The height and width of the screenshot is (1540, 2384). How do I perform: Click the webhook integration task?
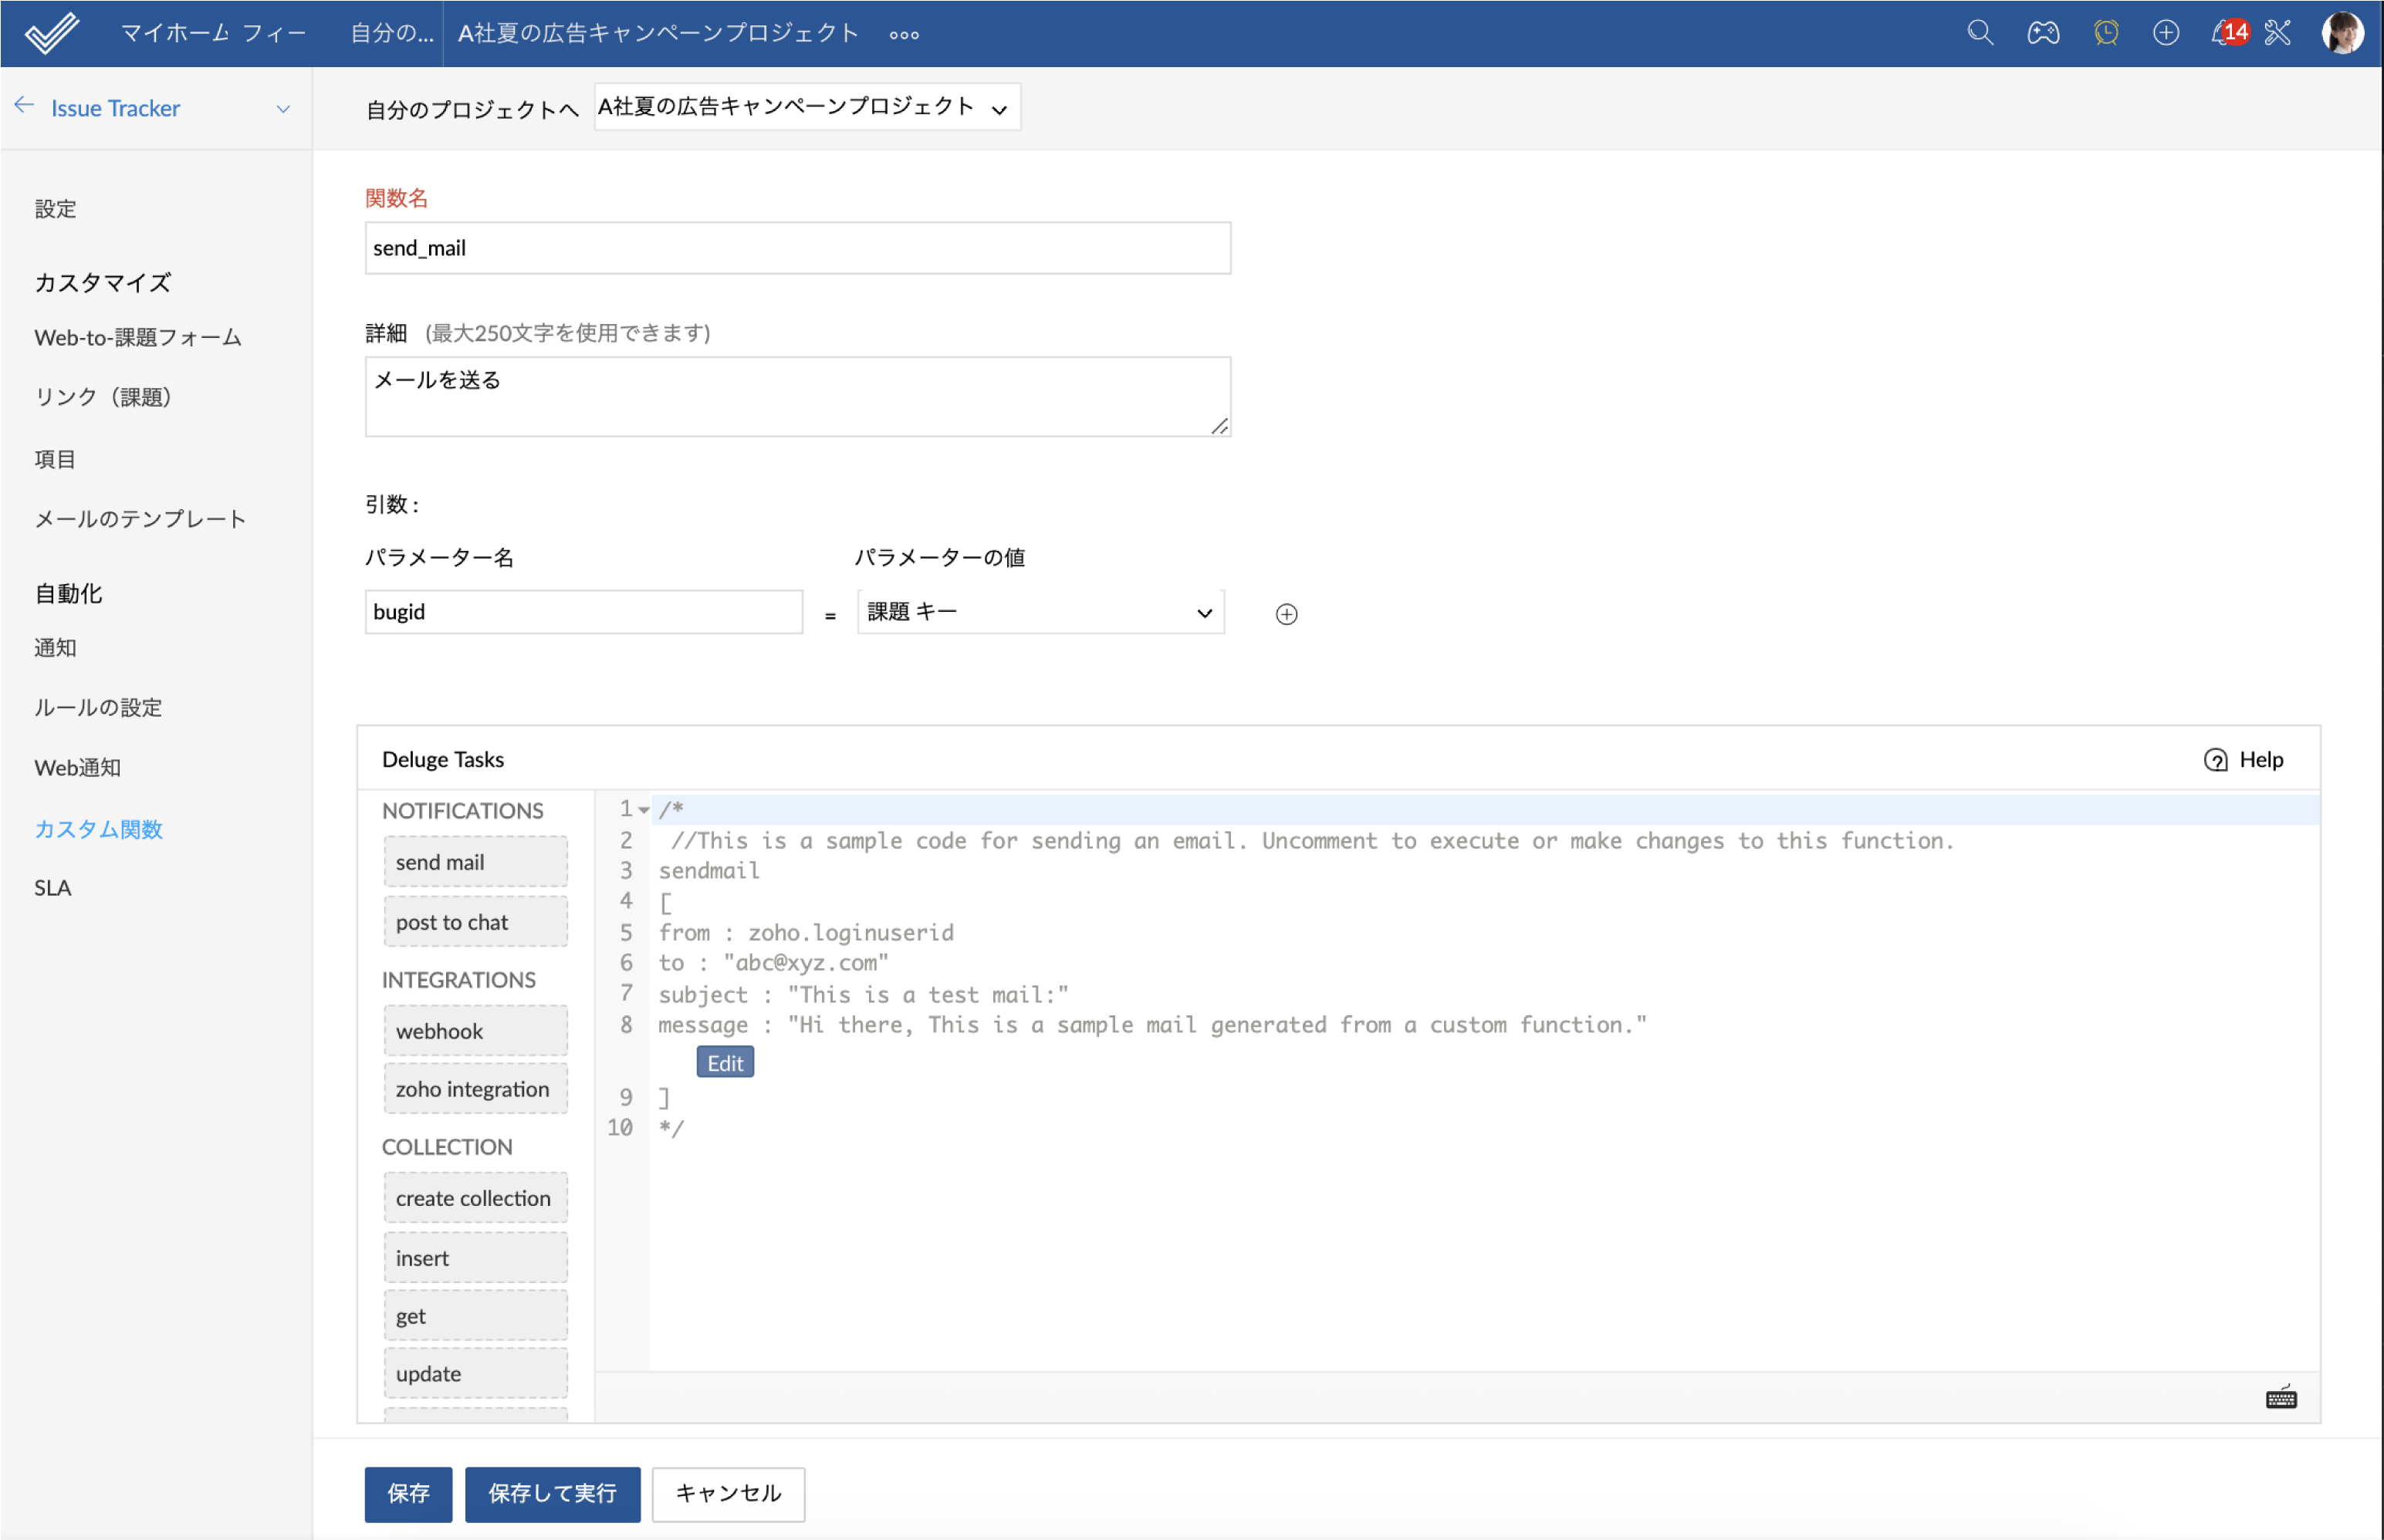(x=475, y=1031)
